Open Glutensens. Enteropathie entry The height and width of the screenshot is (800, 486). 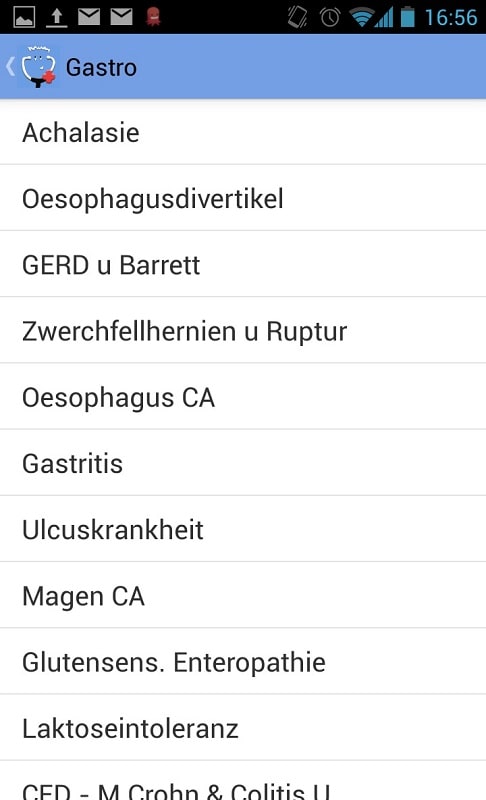[x=243, y=662]
